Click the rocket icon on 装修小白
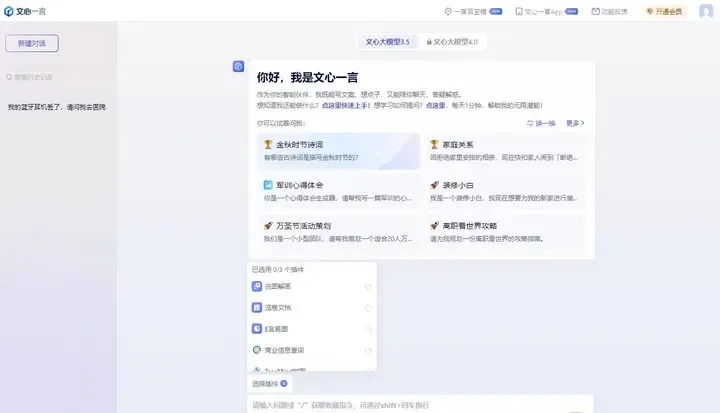Image resolution: width=720 pixels, height=413 pixels. (434, 185)
